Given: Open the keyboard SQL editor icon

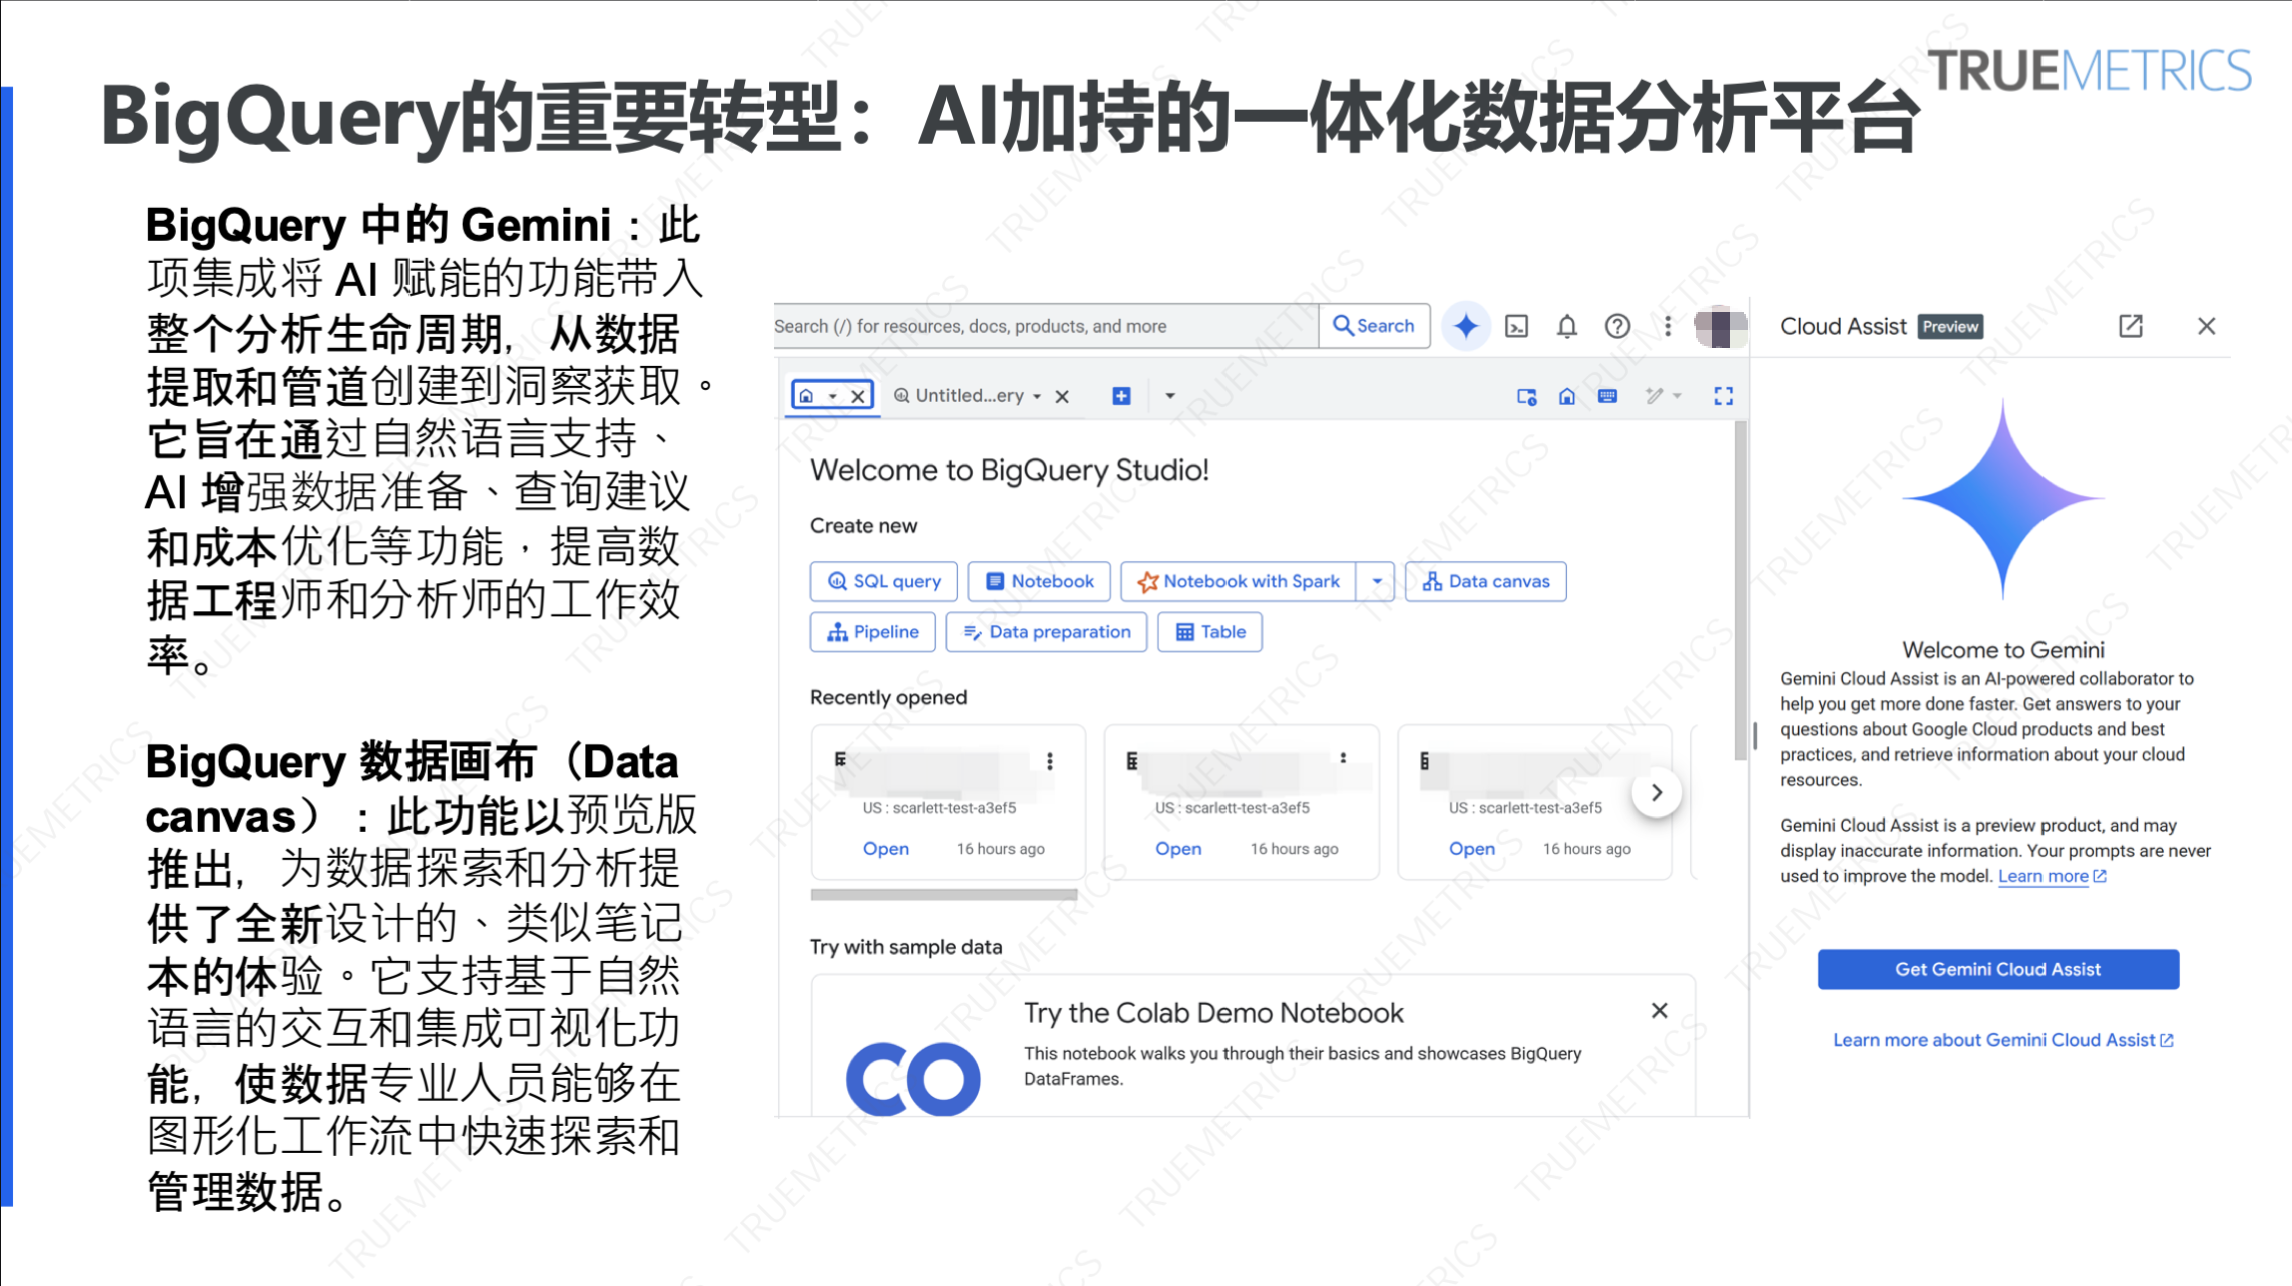Looking at the screenshot, I should coord(1608,397).
